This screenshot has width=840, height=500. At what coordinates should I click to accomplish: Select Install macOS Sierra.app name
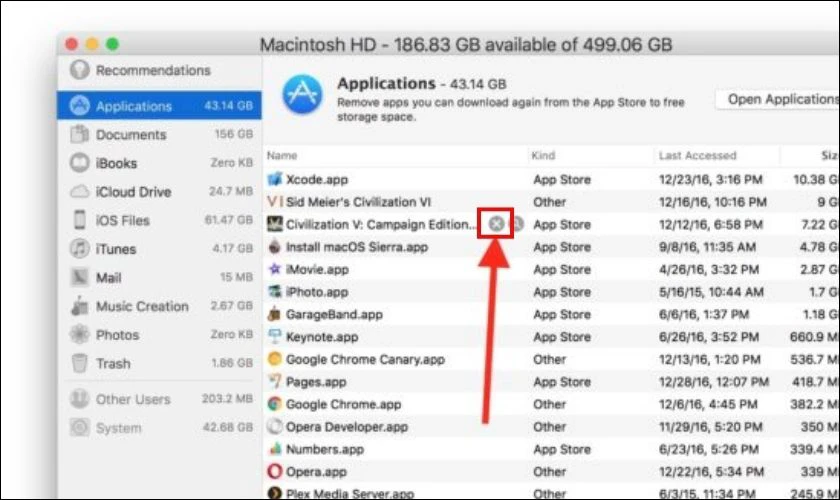[x=357, y=247]
